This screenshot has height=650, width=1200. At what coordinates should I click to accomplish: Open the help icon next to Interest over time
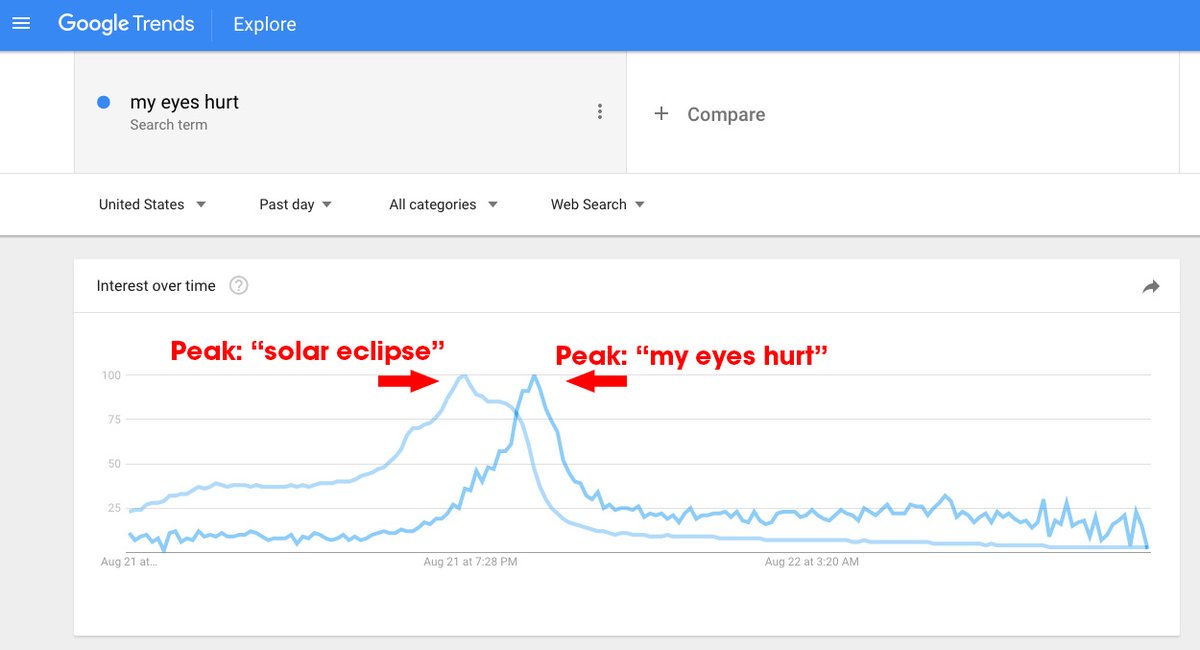(238, 286)
